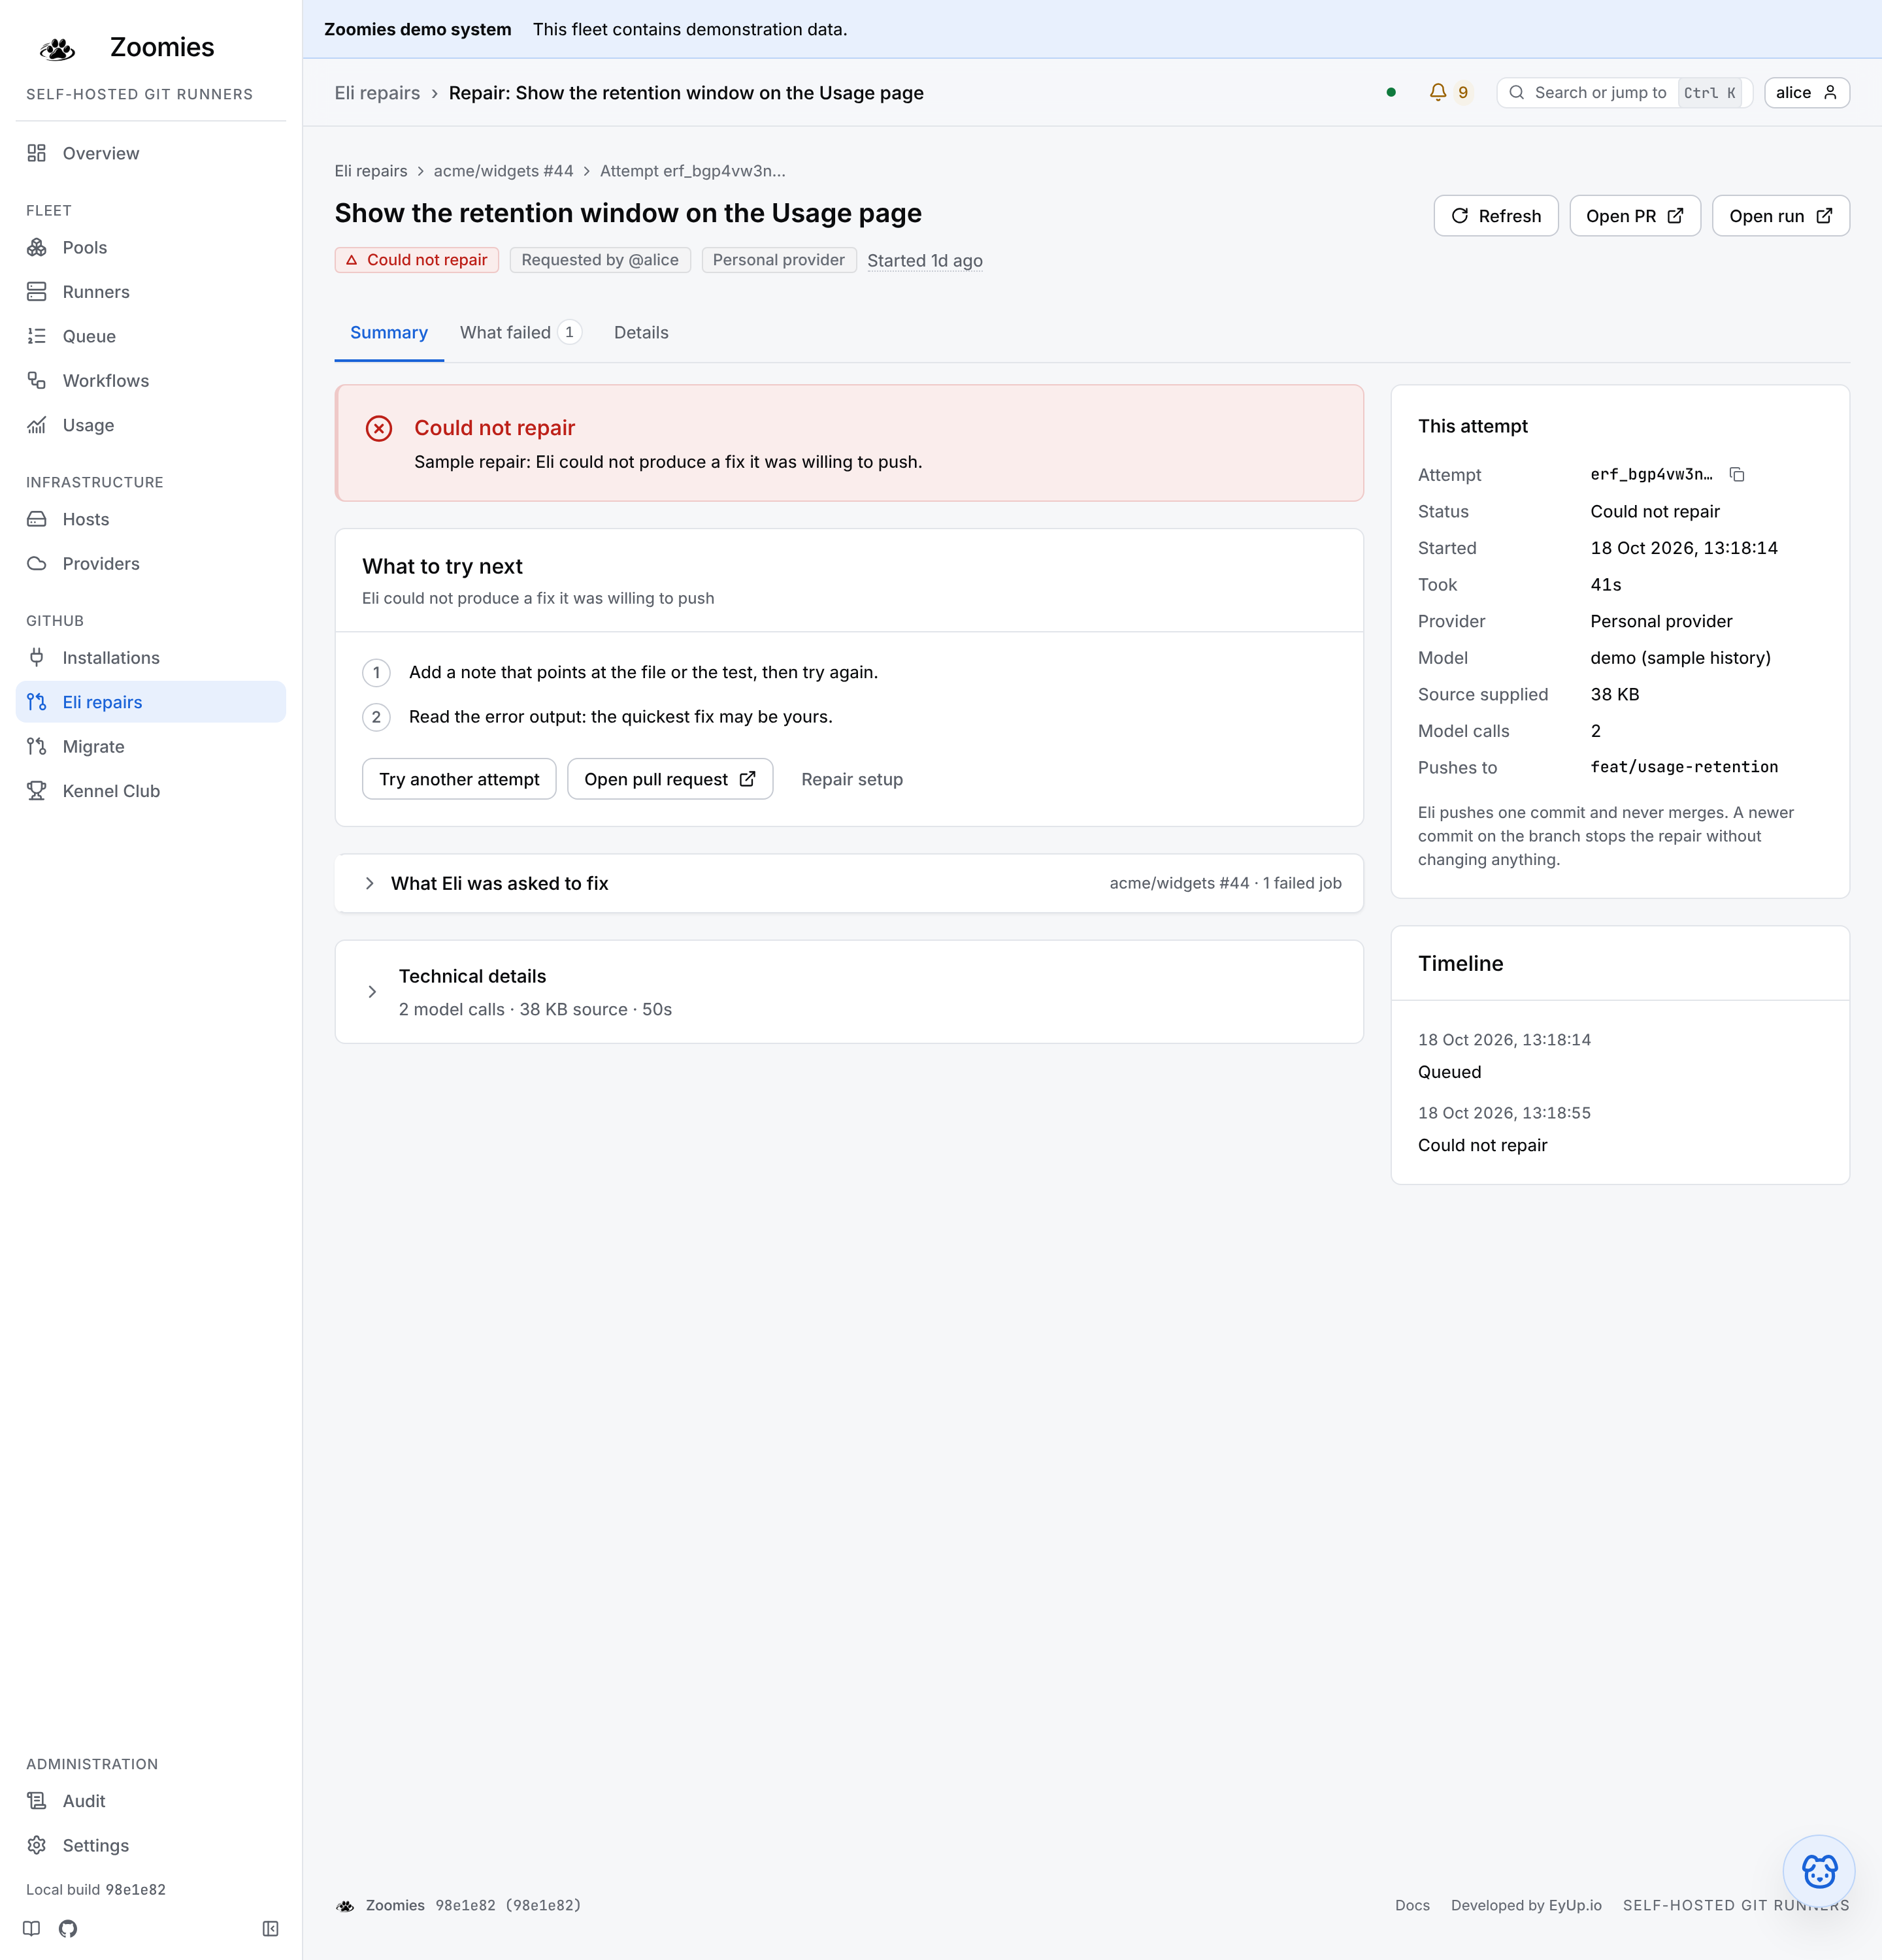Click the Zoomies paw logo
This screenshot has width=1882, height=1960.
pyautogui.click(x=58, y=48)
